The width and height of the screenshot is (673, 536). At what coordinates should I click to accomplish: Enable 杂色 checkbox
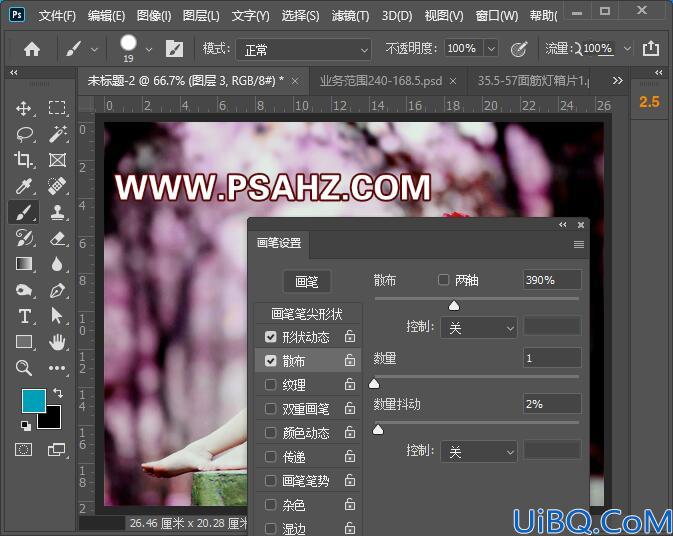click(270, 505)
